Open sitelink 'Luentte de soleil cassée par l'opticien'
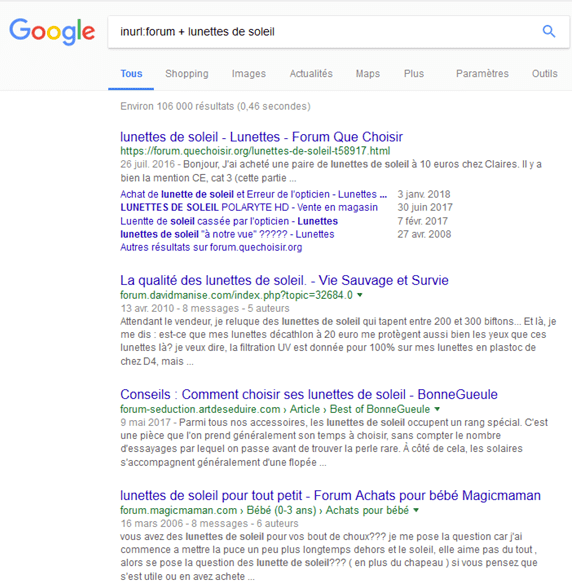Viewport: 572px width, 584px height. pyautogui.click(x=229, y=221)
